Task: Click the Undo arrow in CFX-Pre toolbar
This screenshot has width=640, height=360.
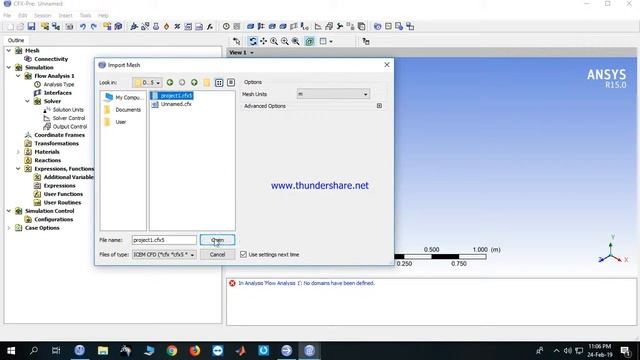Action: pos(83,27)
